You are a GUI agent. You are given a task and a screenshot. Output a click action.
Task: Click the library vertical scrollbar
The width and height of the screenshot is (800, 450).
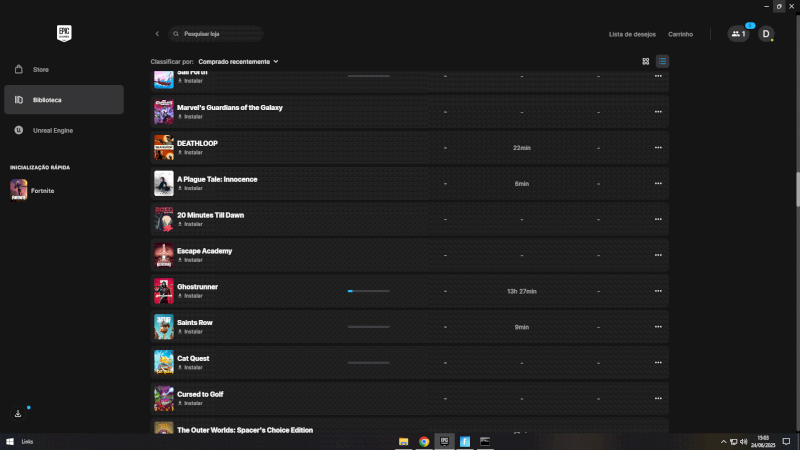coord(797,190)
